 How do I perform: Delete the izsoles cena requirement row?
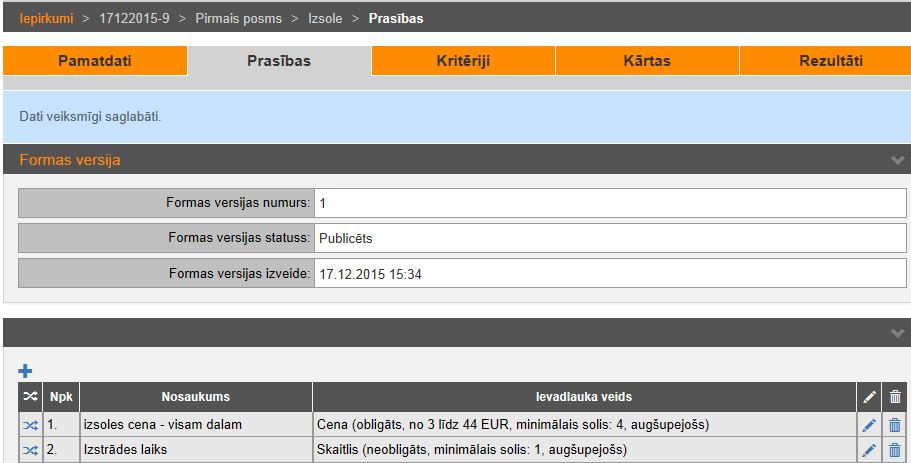[895, 425]
